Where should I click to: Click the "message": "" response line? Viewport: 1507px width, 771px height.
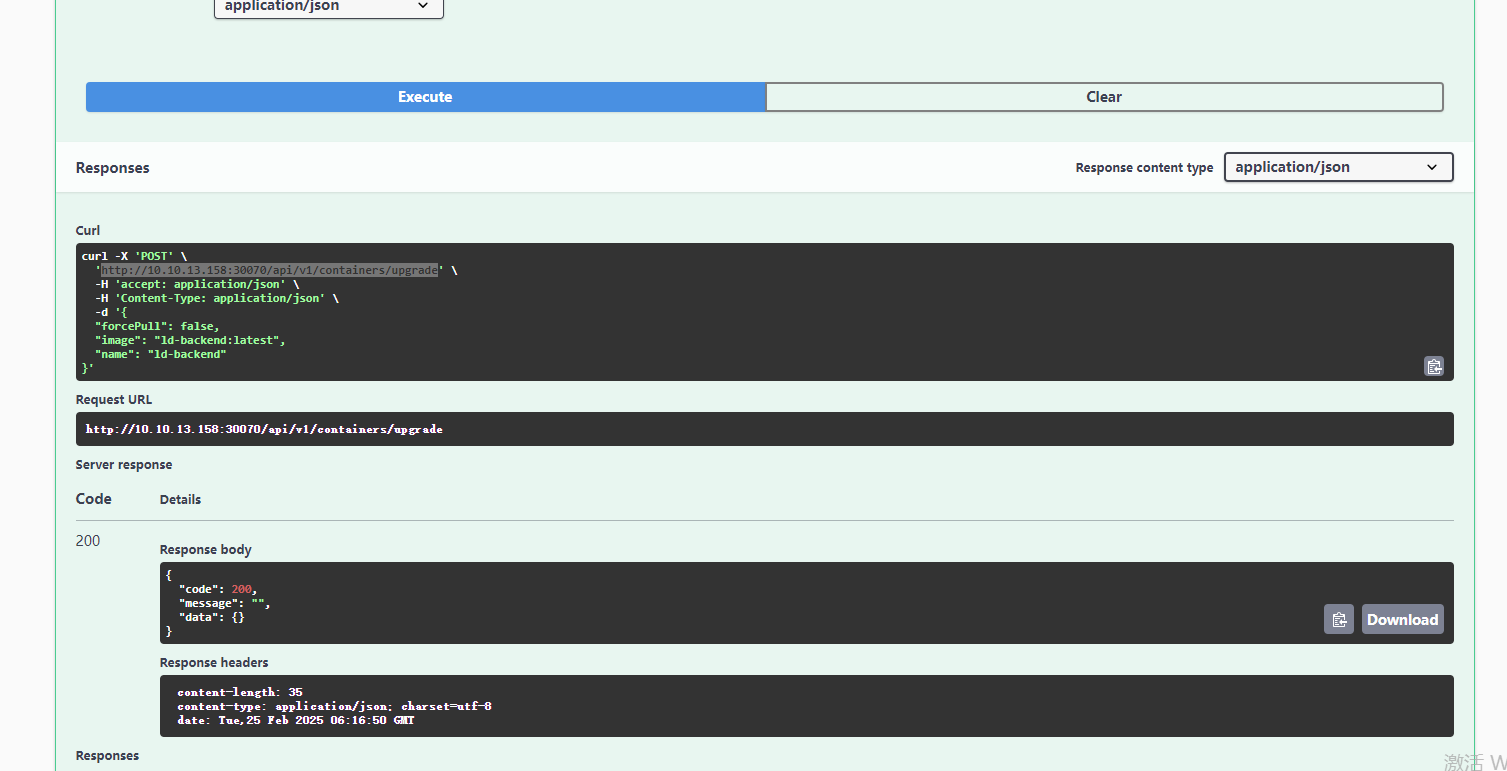point(225,603)
